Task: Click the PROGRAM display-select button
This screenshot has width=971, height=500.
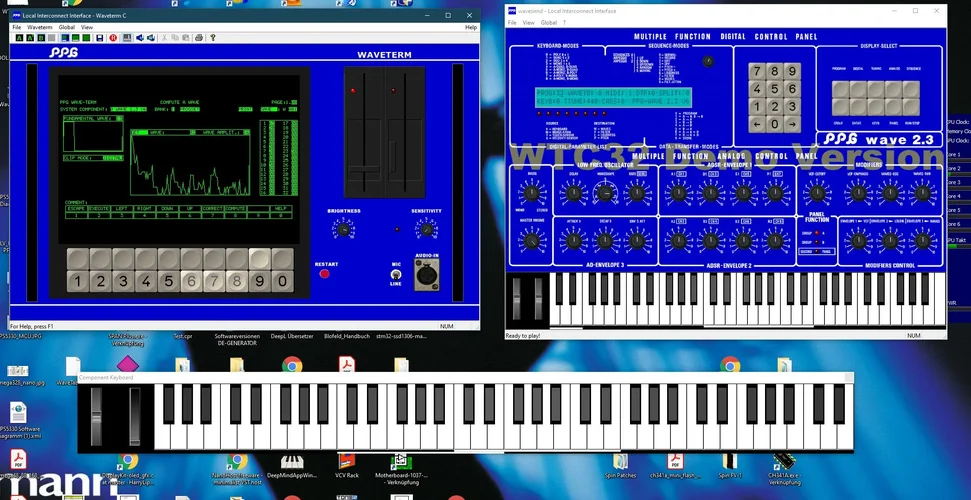Action: point(840,90)
